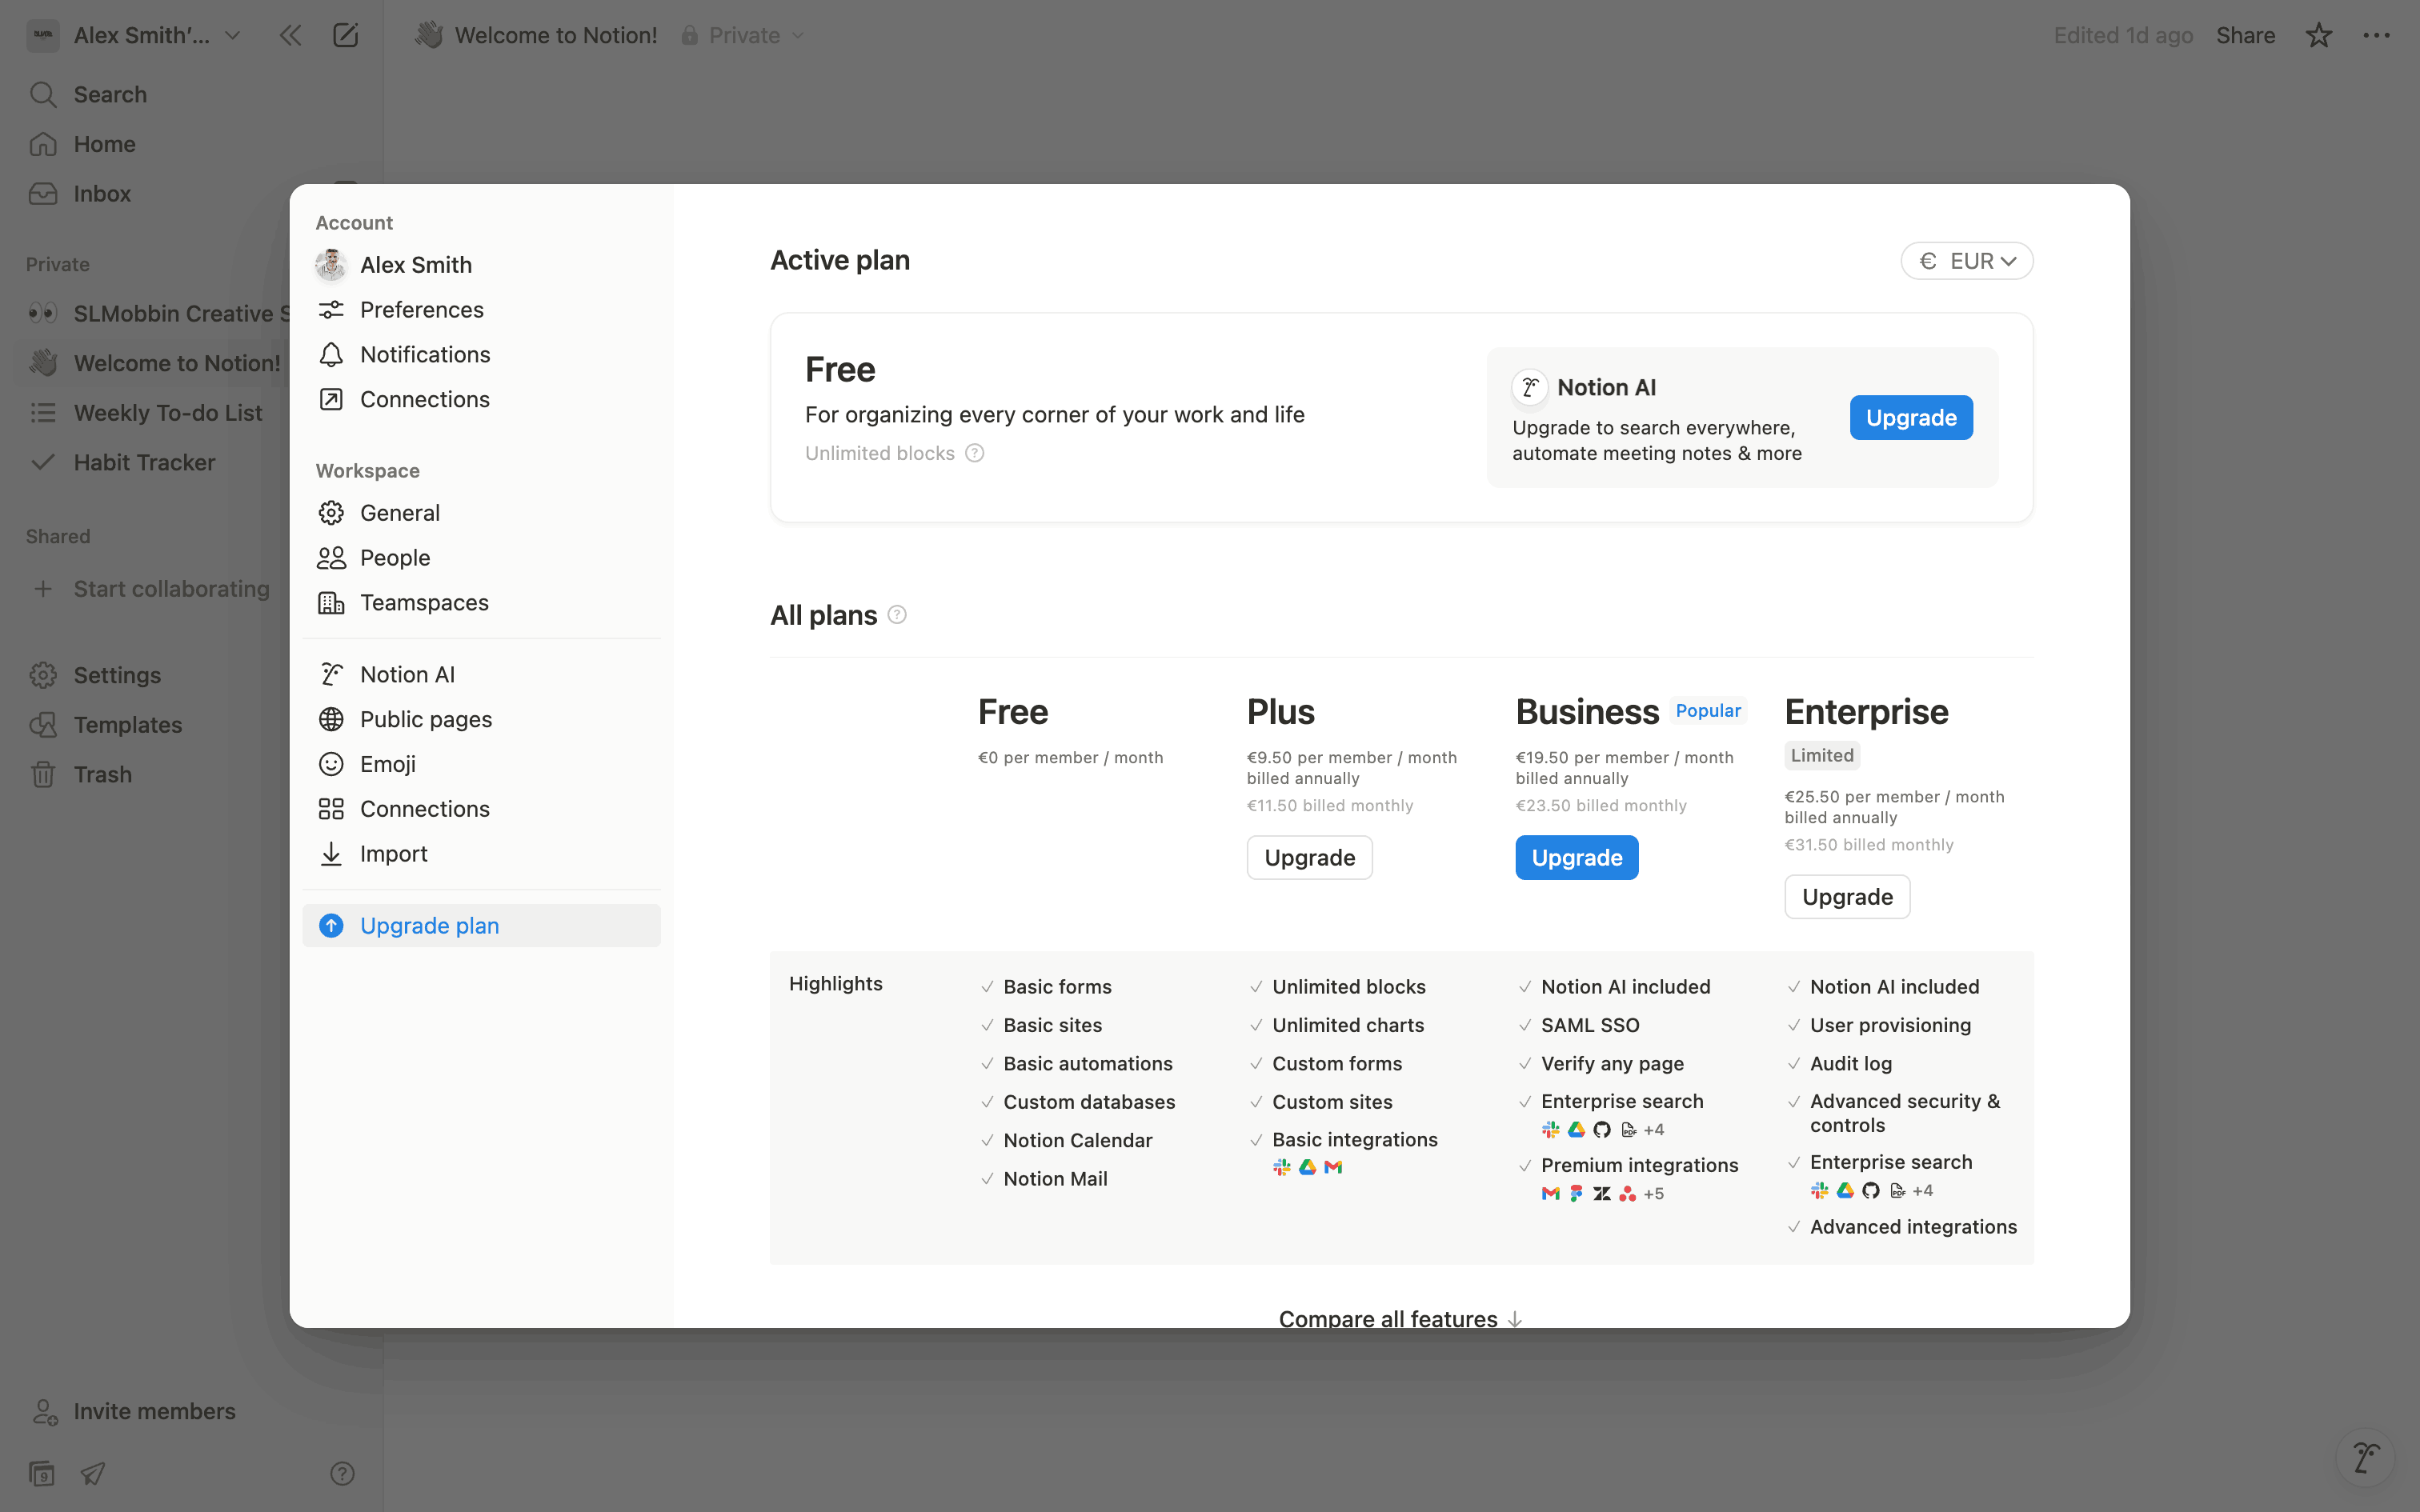Open the Private sharing dropdown

744,36
